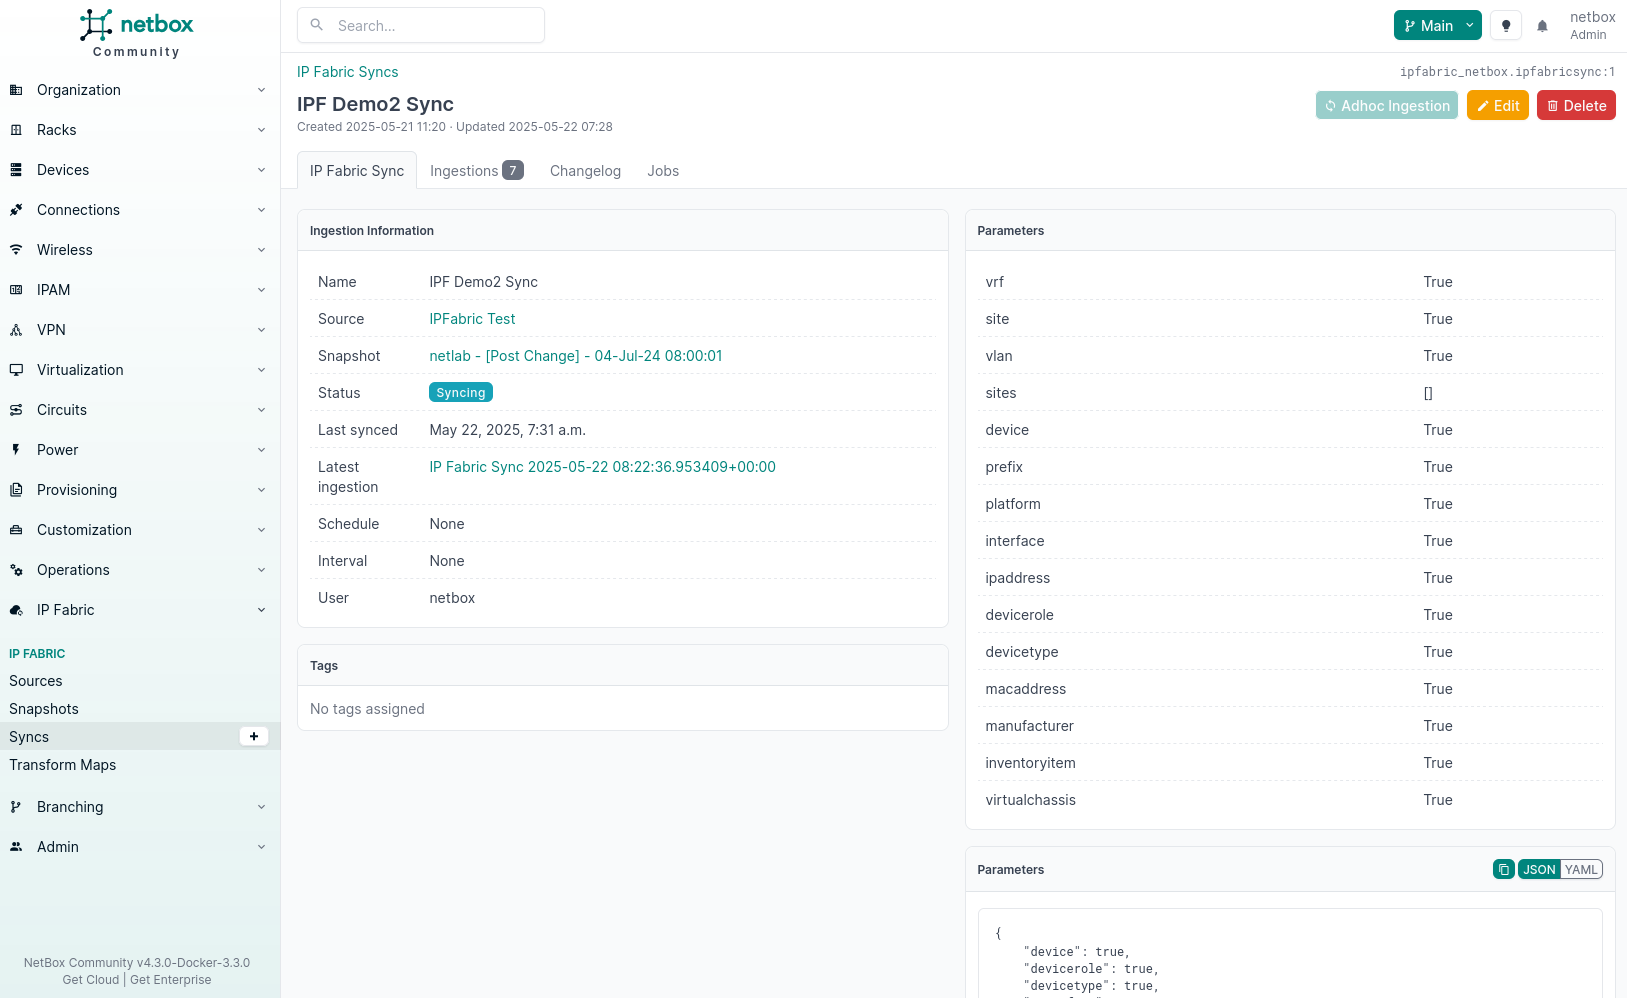Open the IPFabric Test source link
1627x998 pixels.
(x=472, y=319)
